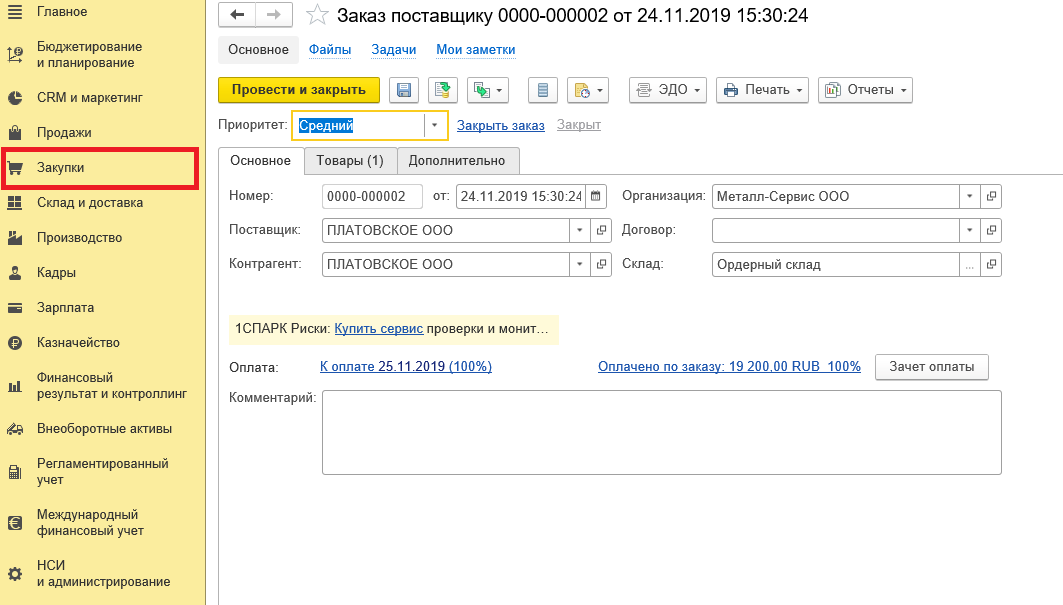Expand the Приоритет dropdown

(435, 125)
